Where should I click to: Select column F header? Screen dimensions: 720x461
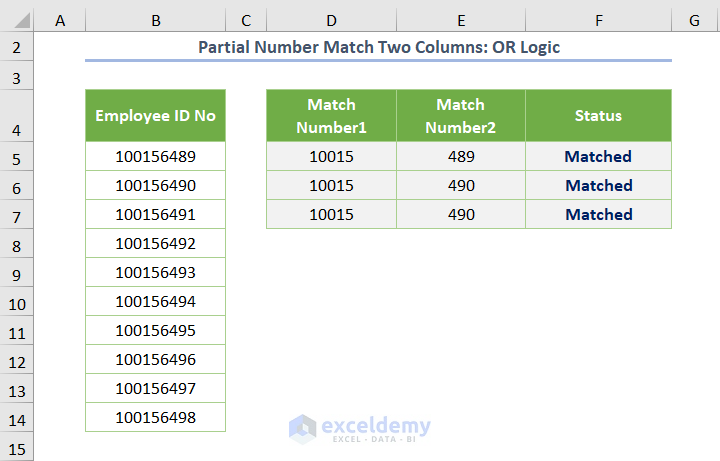tap(598, 20)
